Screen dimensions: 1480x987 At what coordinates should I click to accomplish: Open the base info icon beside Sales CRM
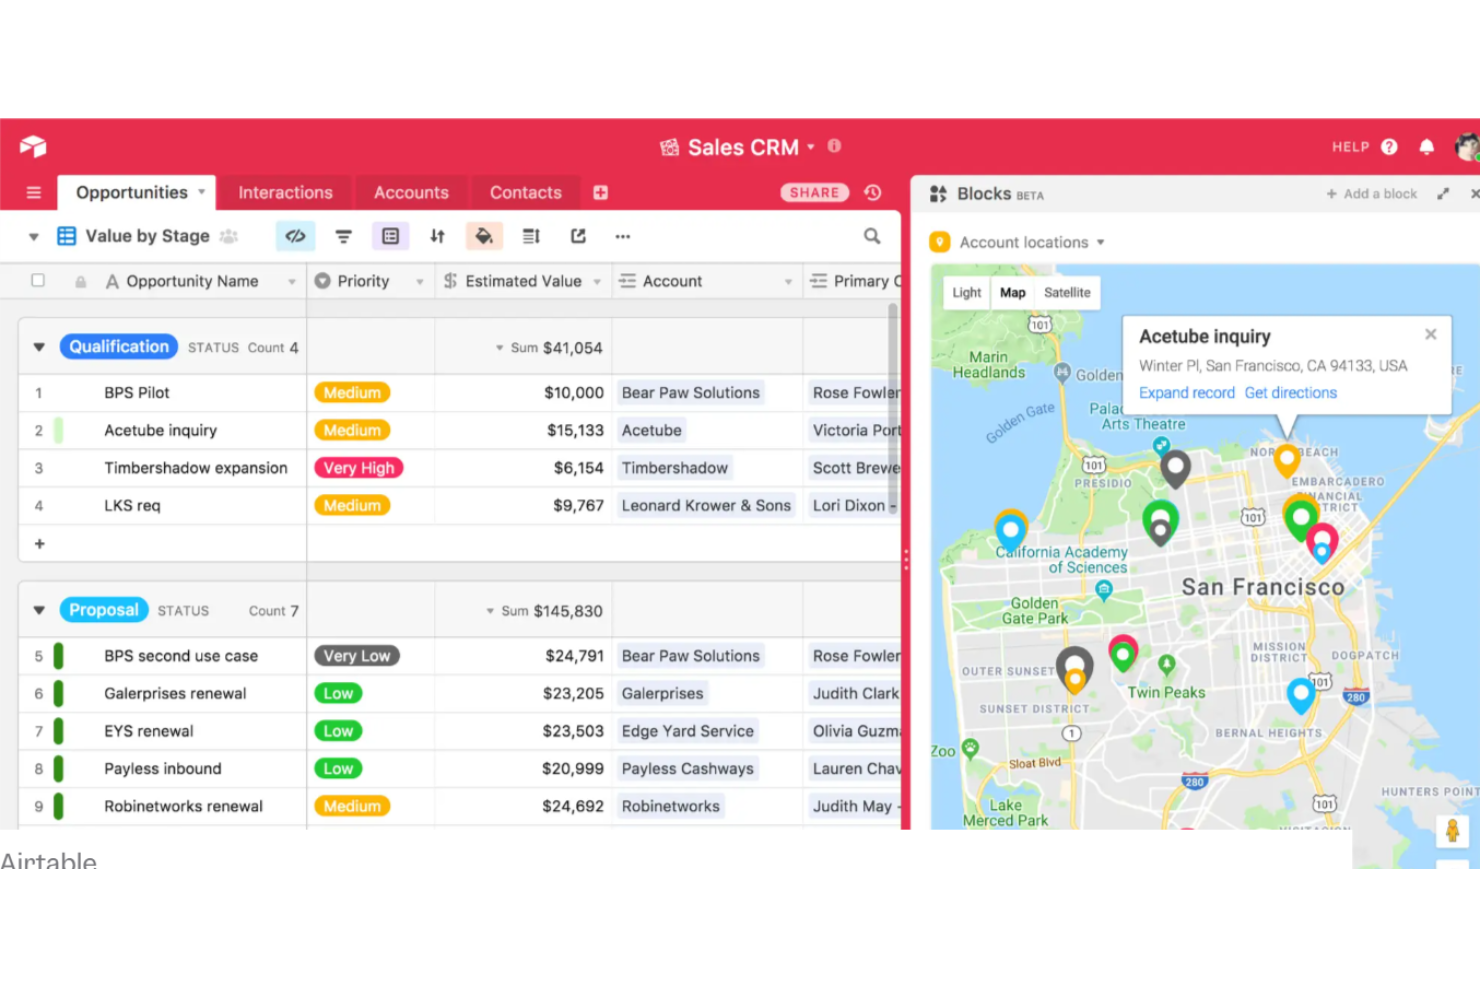tap(834, 146)
